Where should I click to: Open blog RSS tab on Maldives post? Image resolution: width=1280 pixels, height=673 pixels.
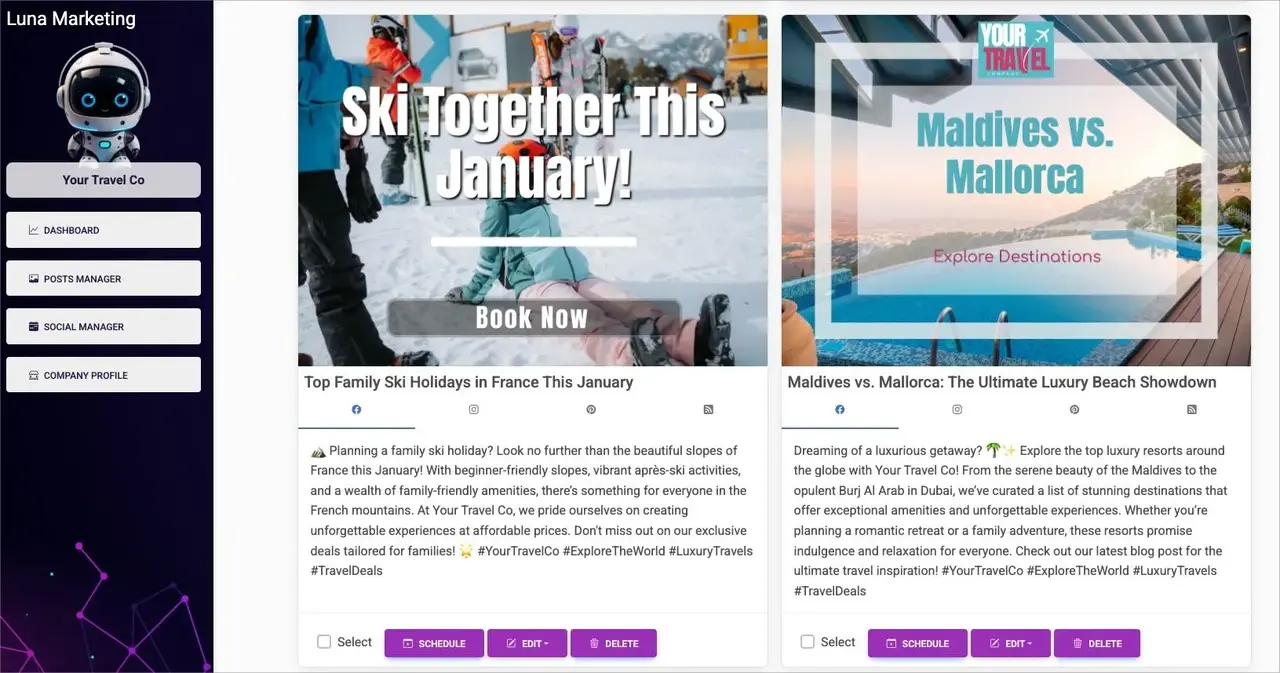(1191, 410)
